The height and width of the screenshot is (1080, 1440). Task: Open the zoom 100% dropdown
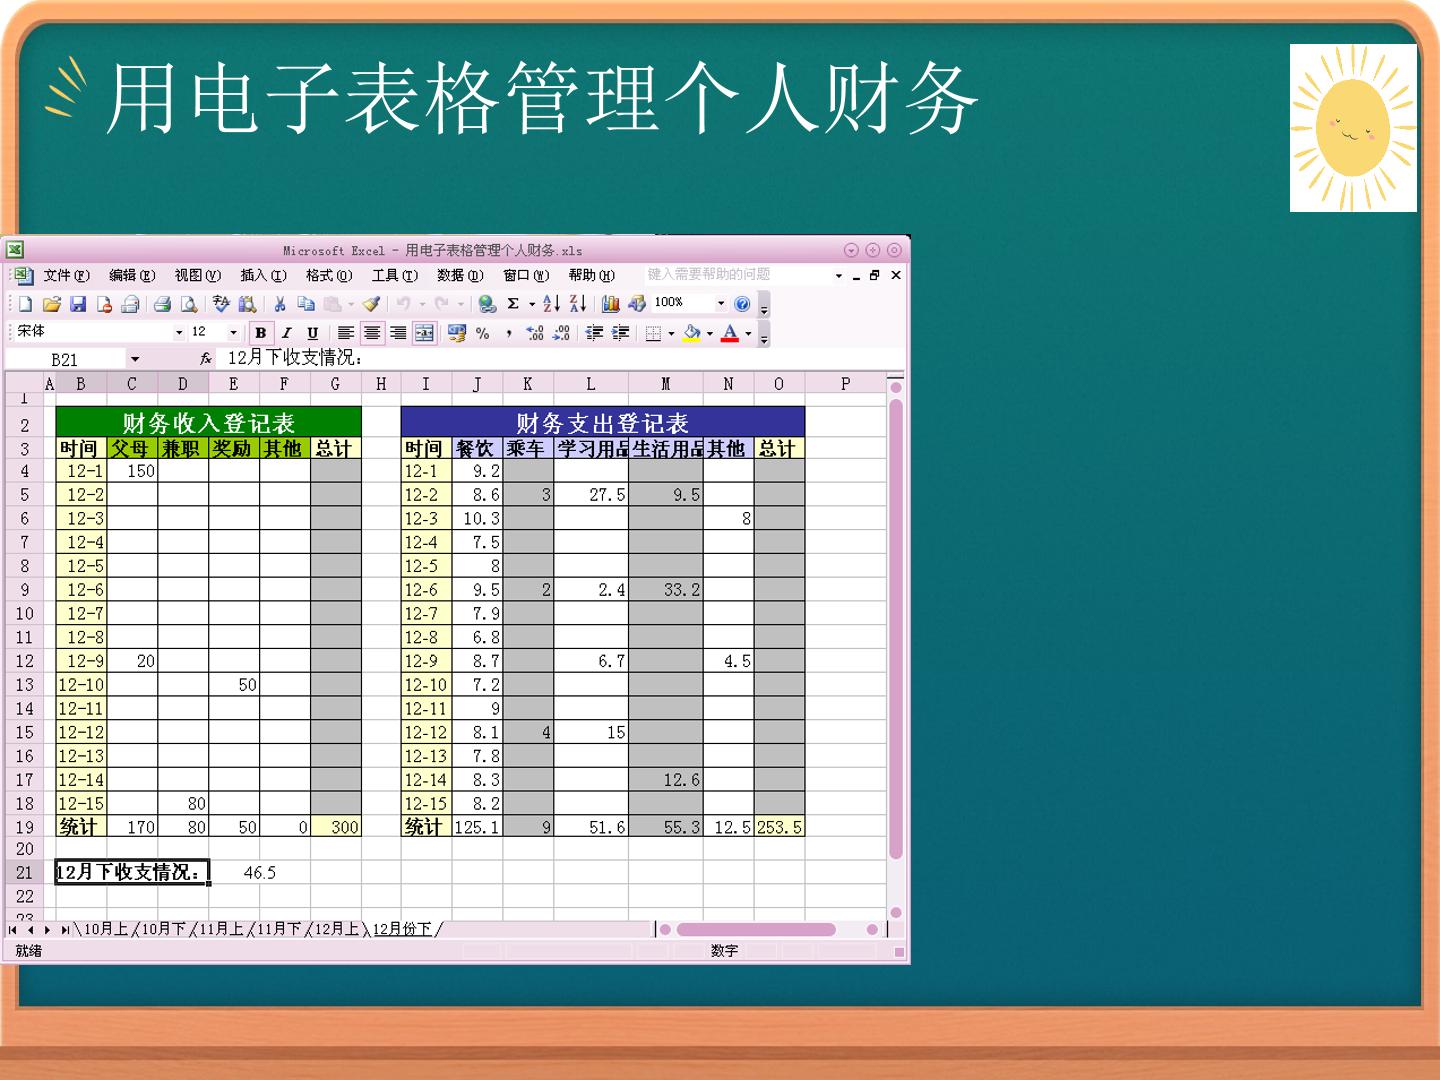(720, 304)
